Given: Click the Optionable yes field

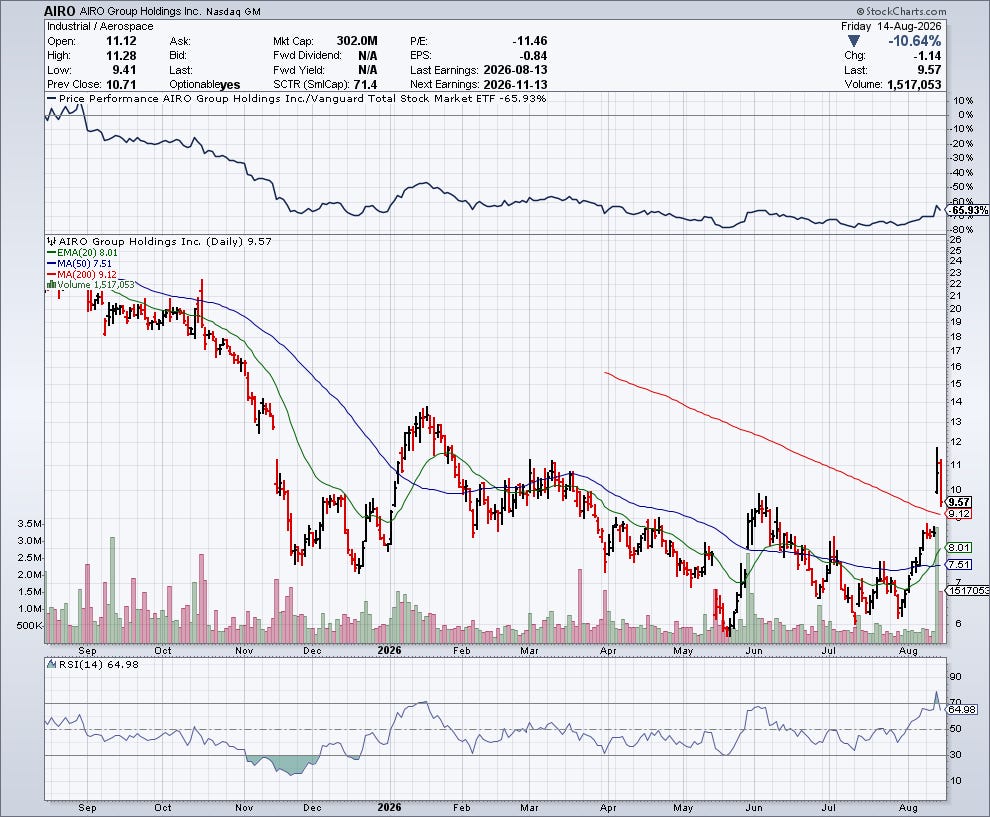Looking at the screenshot, I should point(205,84).
